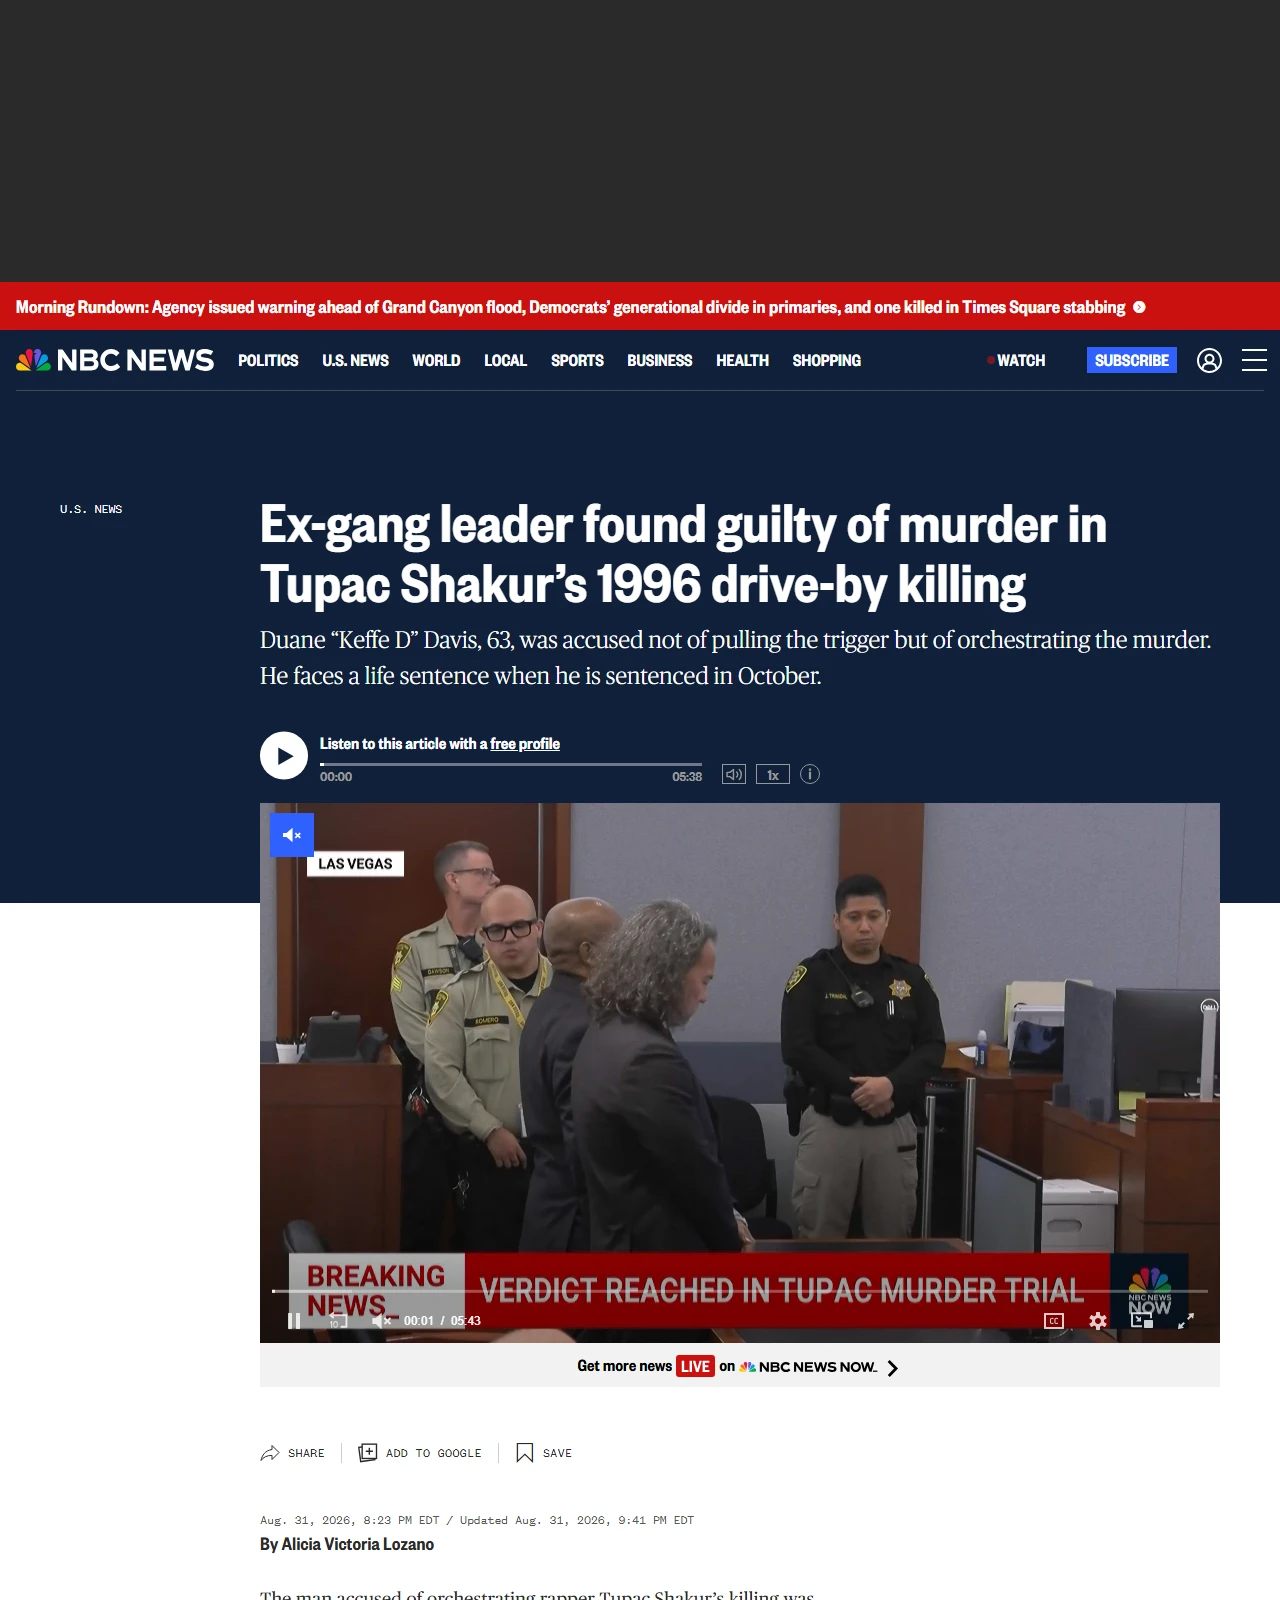
Task: Open the Politics section
Action: point(268,360)
